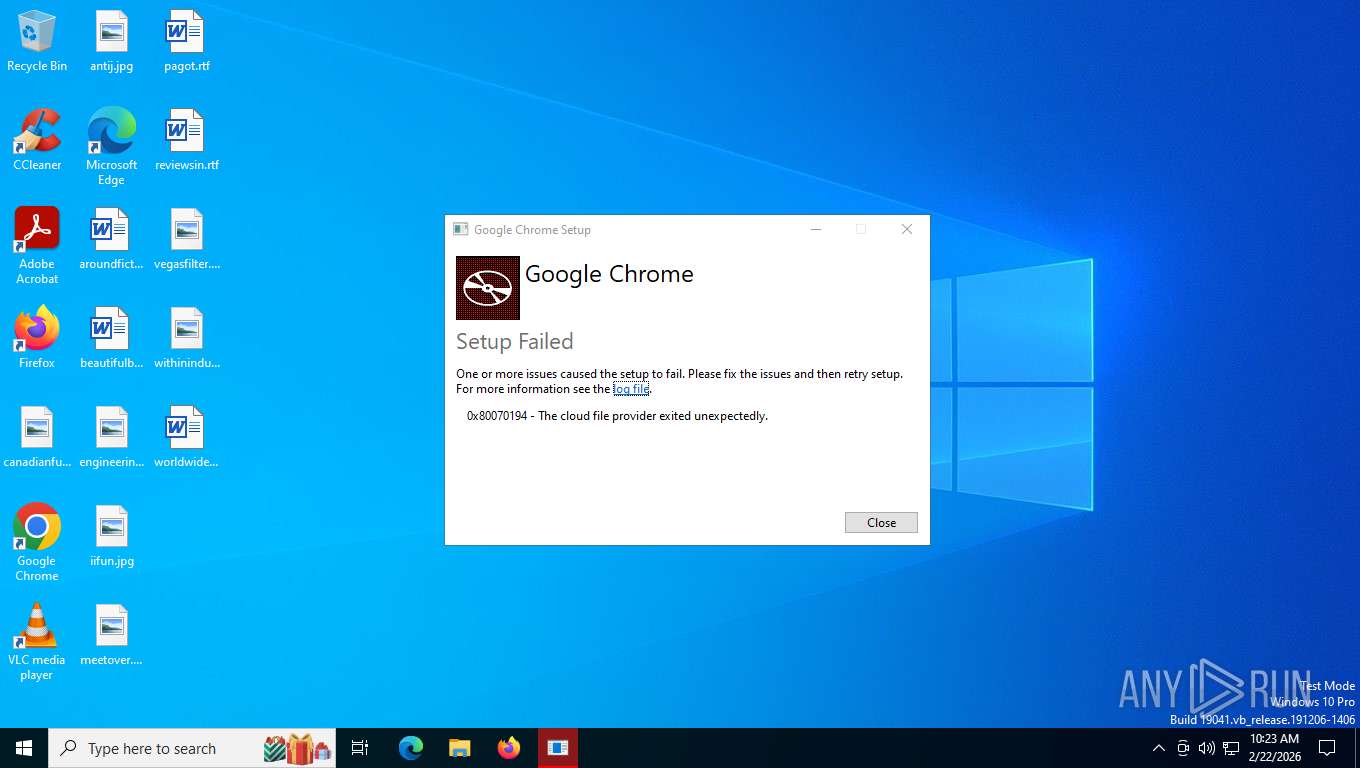The image size is (1360, 768).
Task: Click the 0x80070194 error message text
Action: pos(617,416)
